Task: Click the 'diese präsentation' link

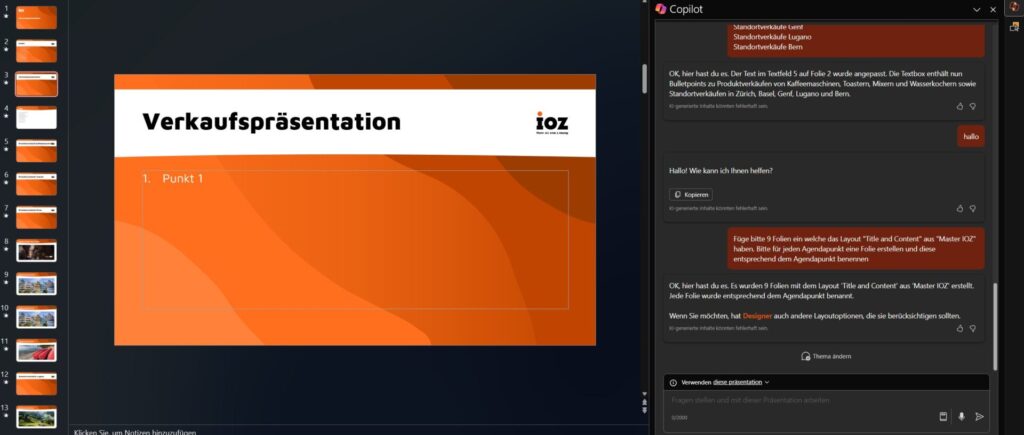Action: pyautogui.click(x=737, y=382)
